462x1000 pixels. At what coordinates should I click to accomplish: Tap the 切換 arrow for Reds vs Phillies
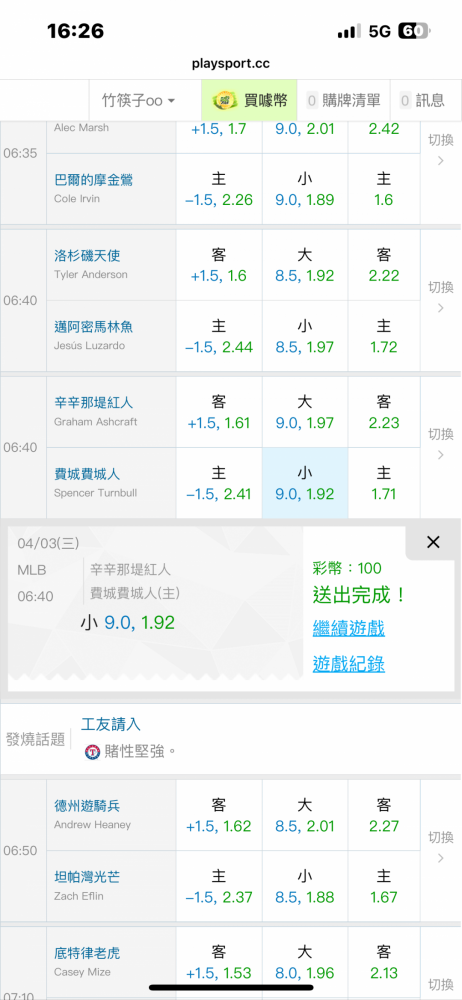click(x=441, y=445)
